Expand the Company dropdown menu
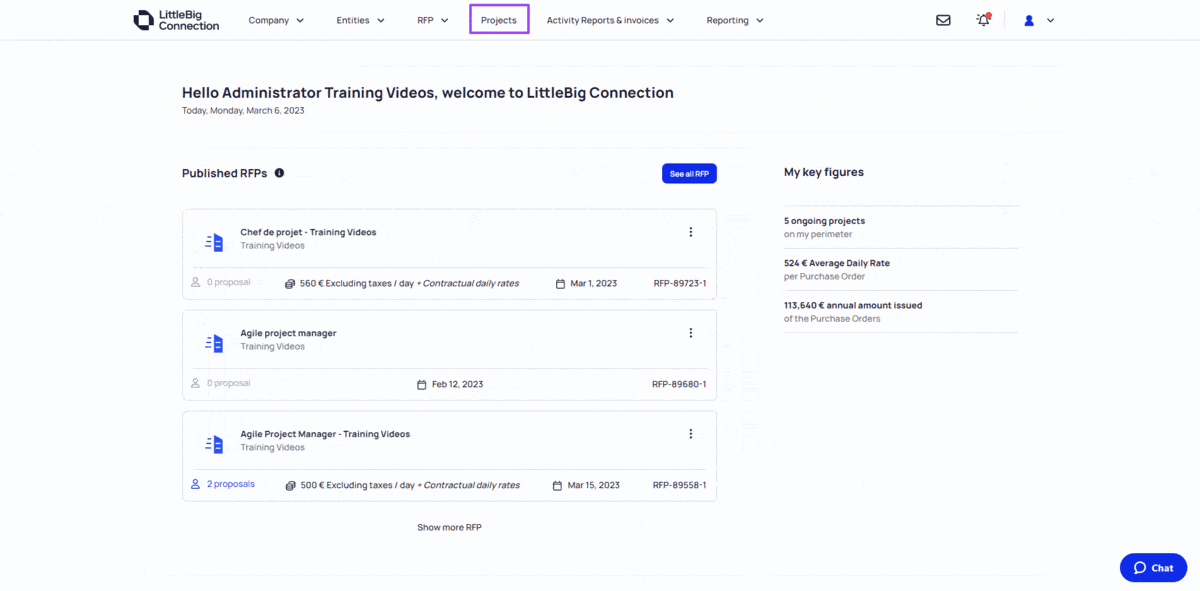This screenshot has width=1200, height=591. (276, 20)
